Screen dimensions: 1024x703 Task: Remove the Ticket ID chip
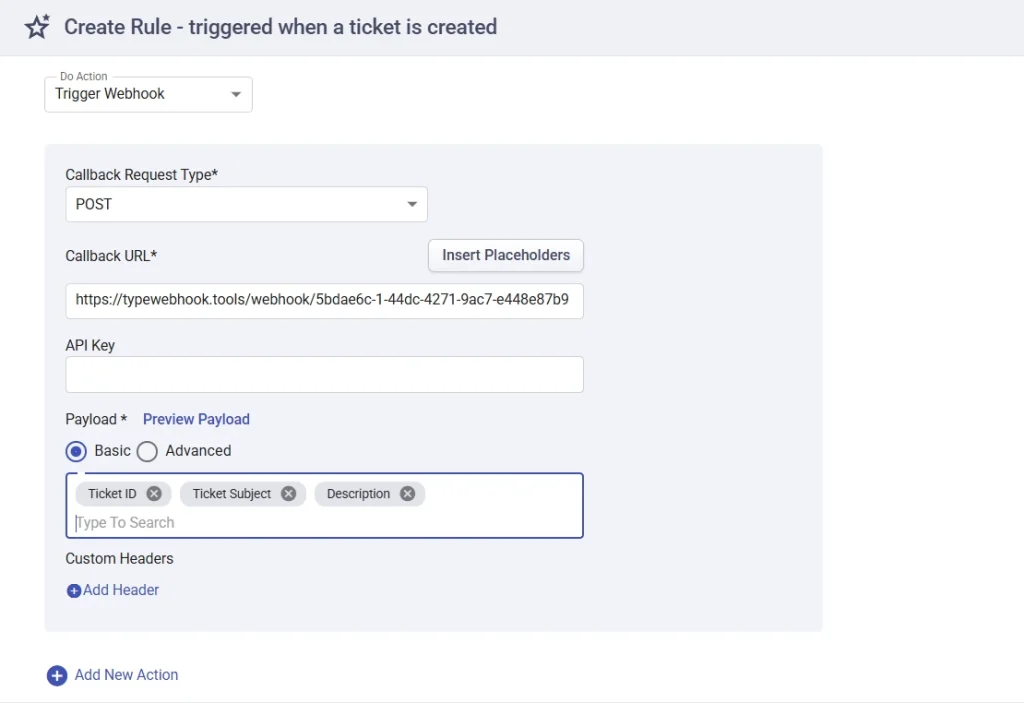pos(154,494)
